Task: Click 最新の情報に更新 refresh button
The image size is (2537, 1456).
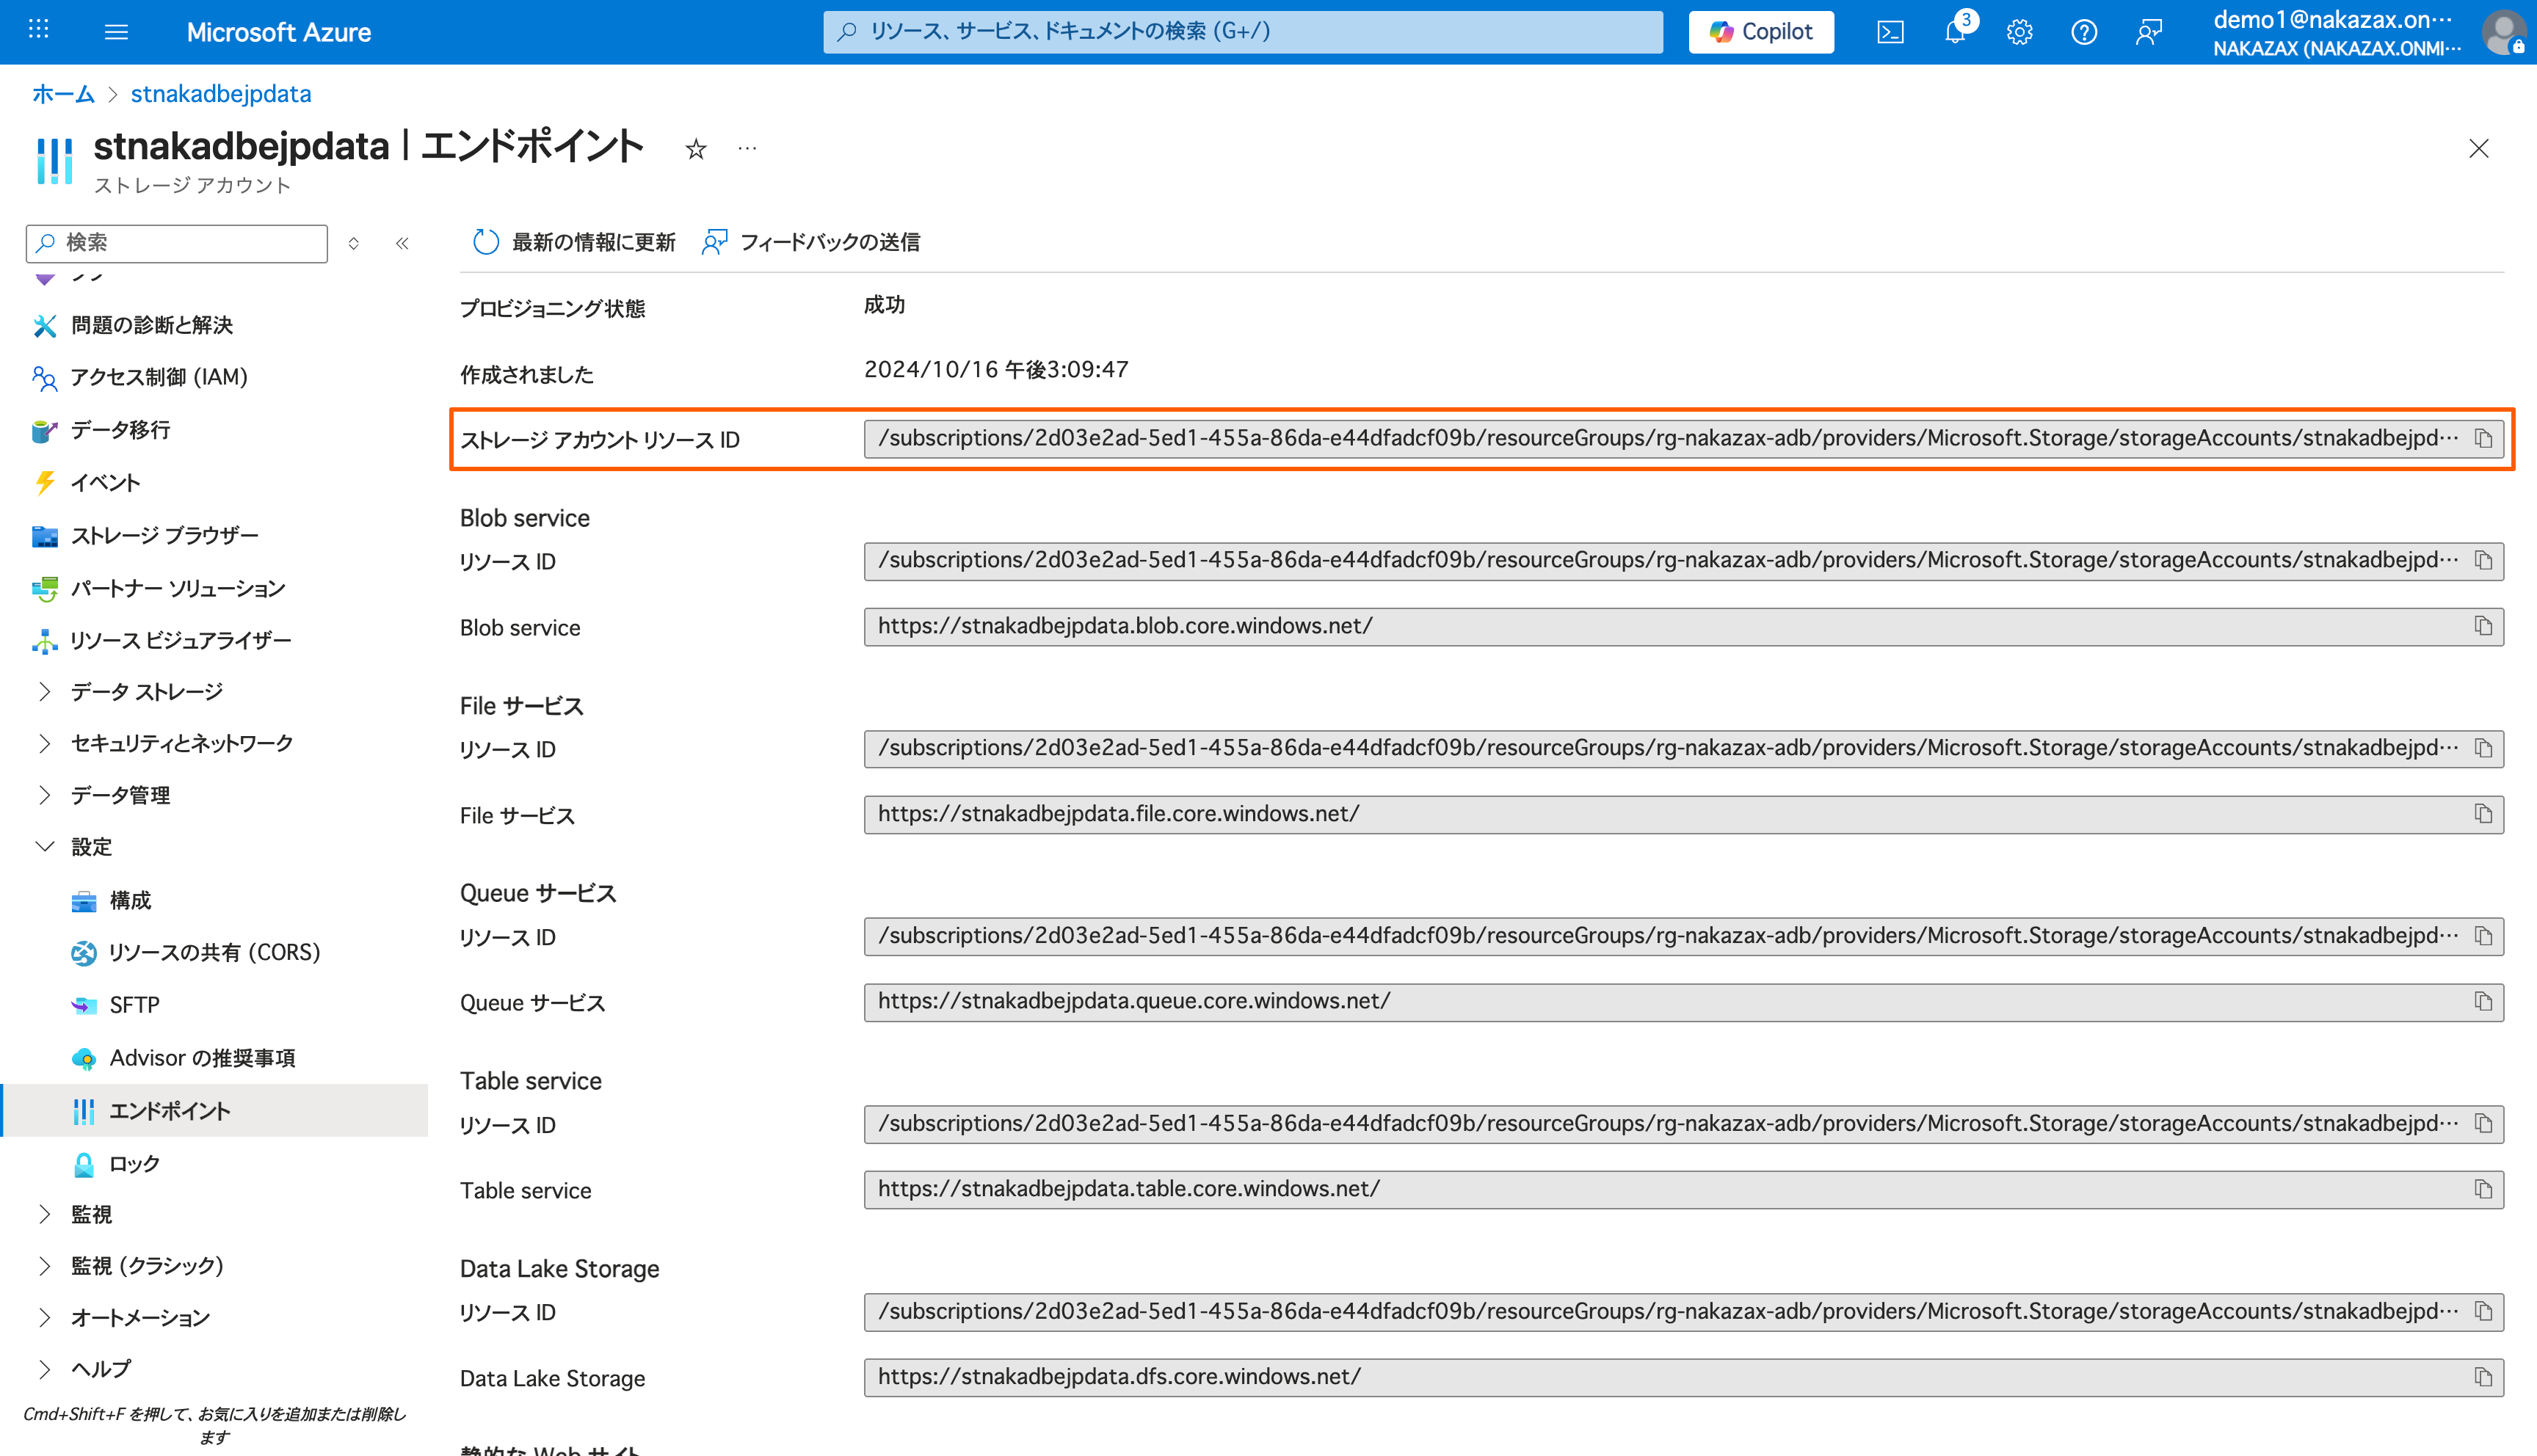Action: point(574,242)
